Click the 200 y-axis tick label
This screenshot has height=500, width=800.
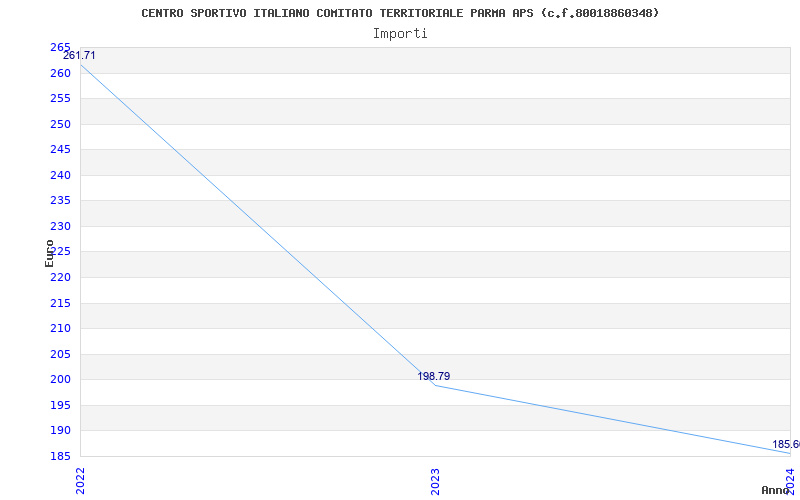tap(60, 380)
